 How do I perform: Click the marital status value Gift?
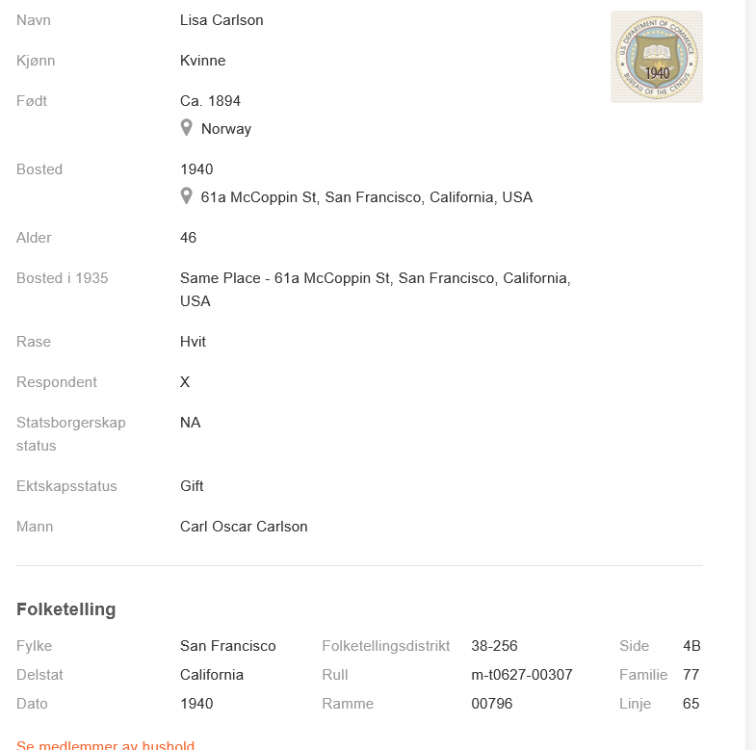(192, 486)
